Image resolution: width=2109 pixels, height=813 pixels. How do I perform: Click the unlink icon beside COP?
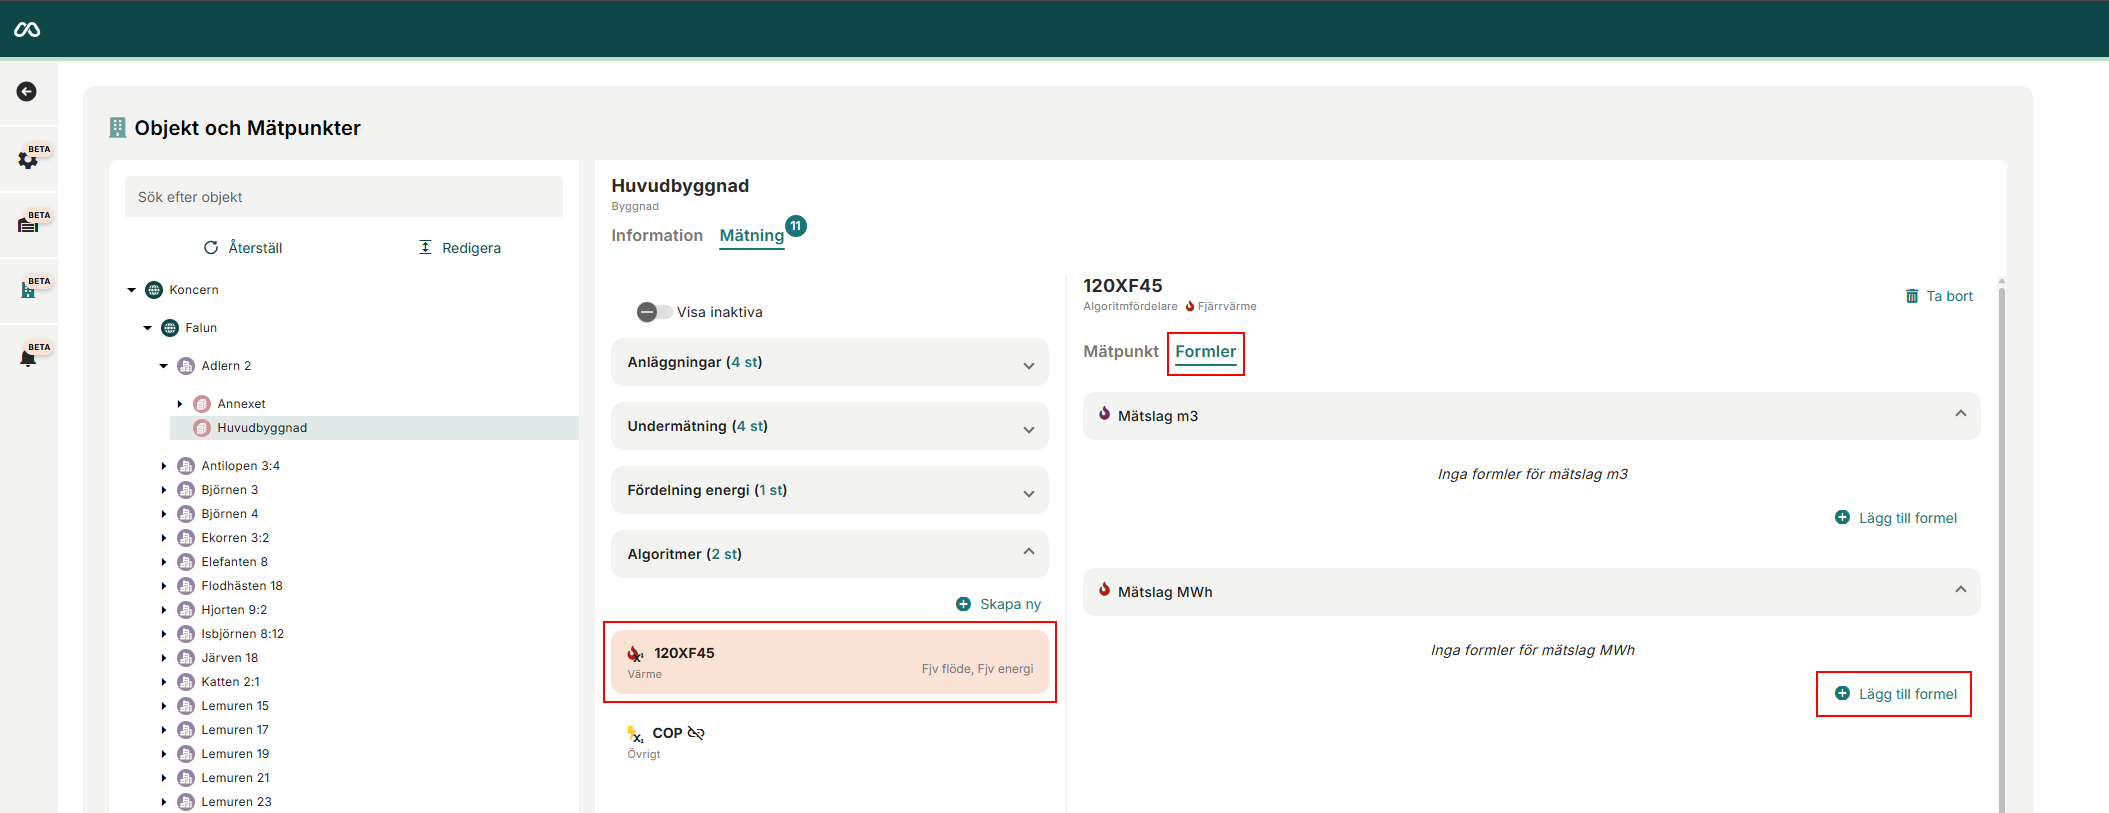pyautogui.click(x=696, y=733)
